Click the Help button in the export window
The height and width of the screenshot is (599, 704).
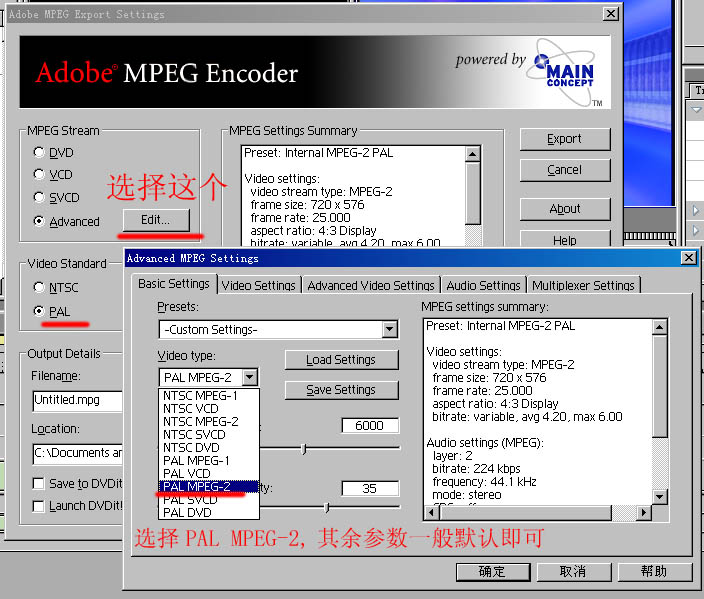click(x=564, y=239)
